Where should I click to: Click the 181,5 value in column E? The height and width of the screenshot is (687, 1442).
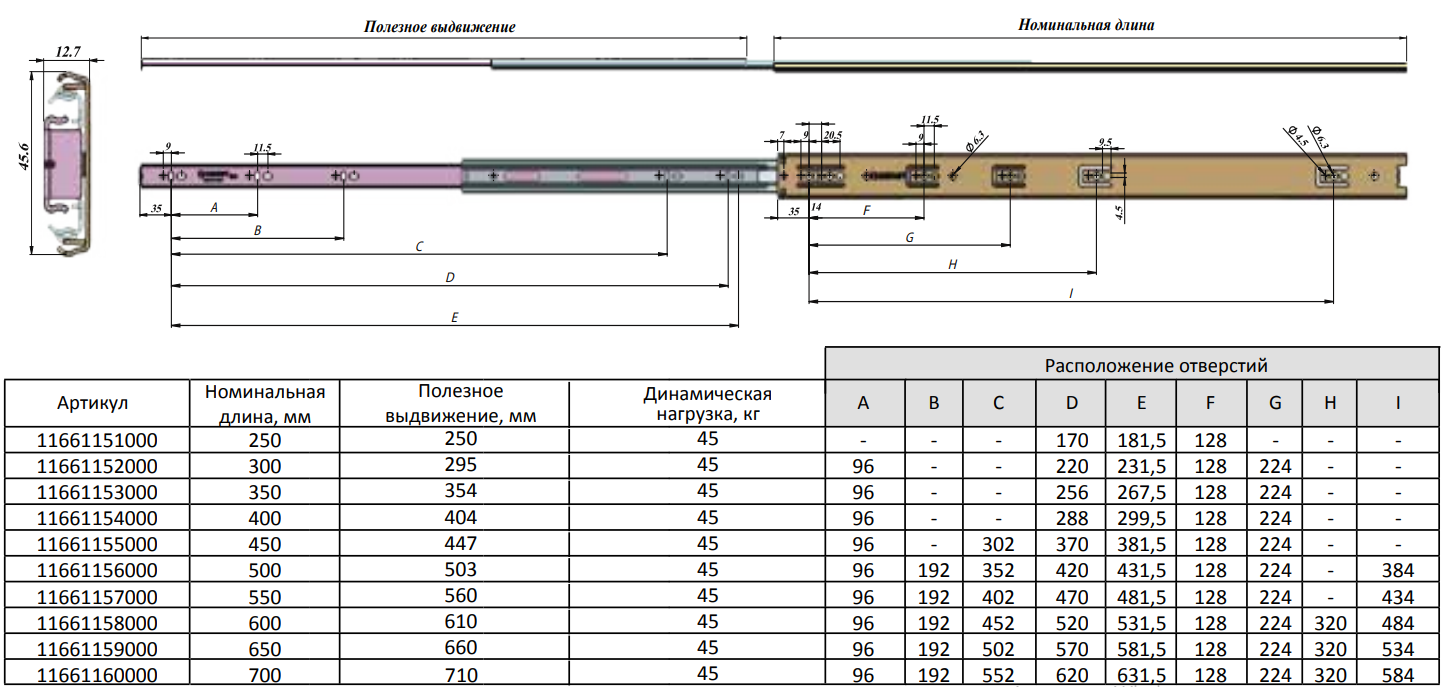(x=1141, y=440)
